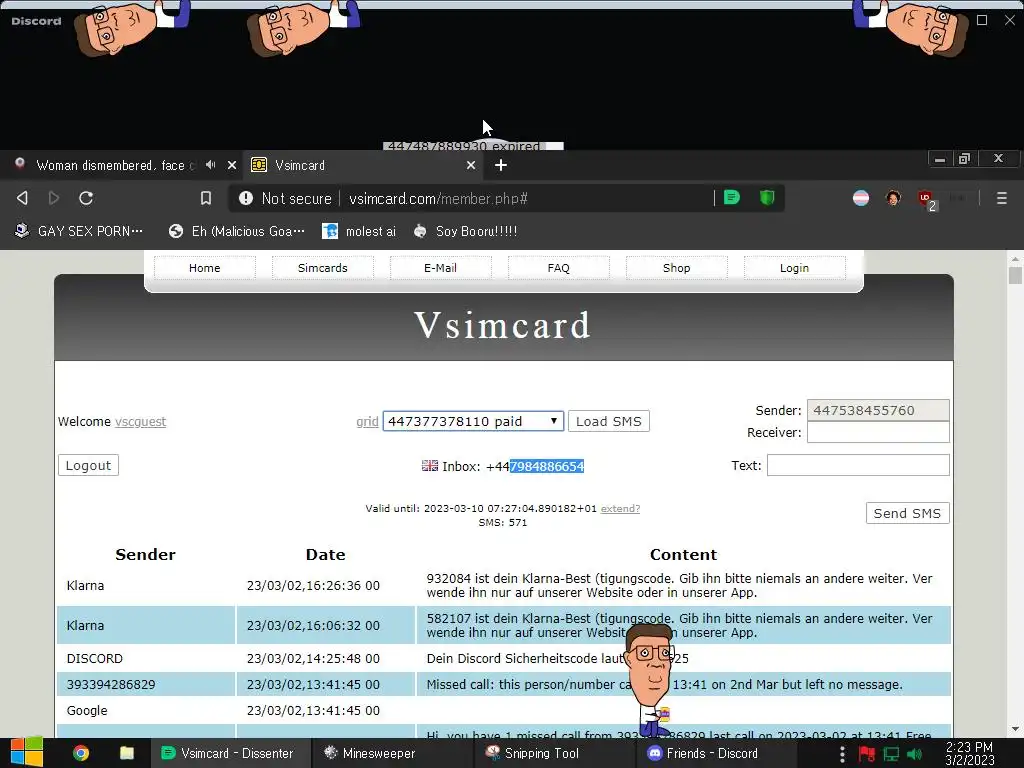Click the UK flag next to Inbox
Screen dimensions: 1024x768
(430, 466)
